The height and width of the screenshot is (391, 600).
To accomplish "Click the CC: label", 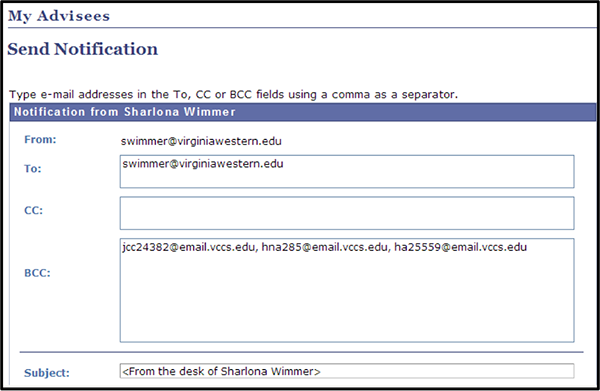I will 34,210.
